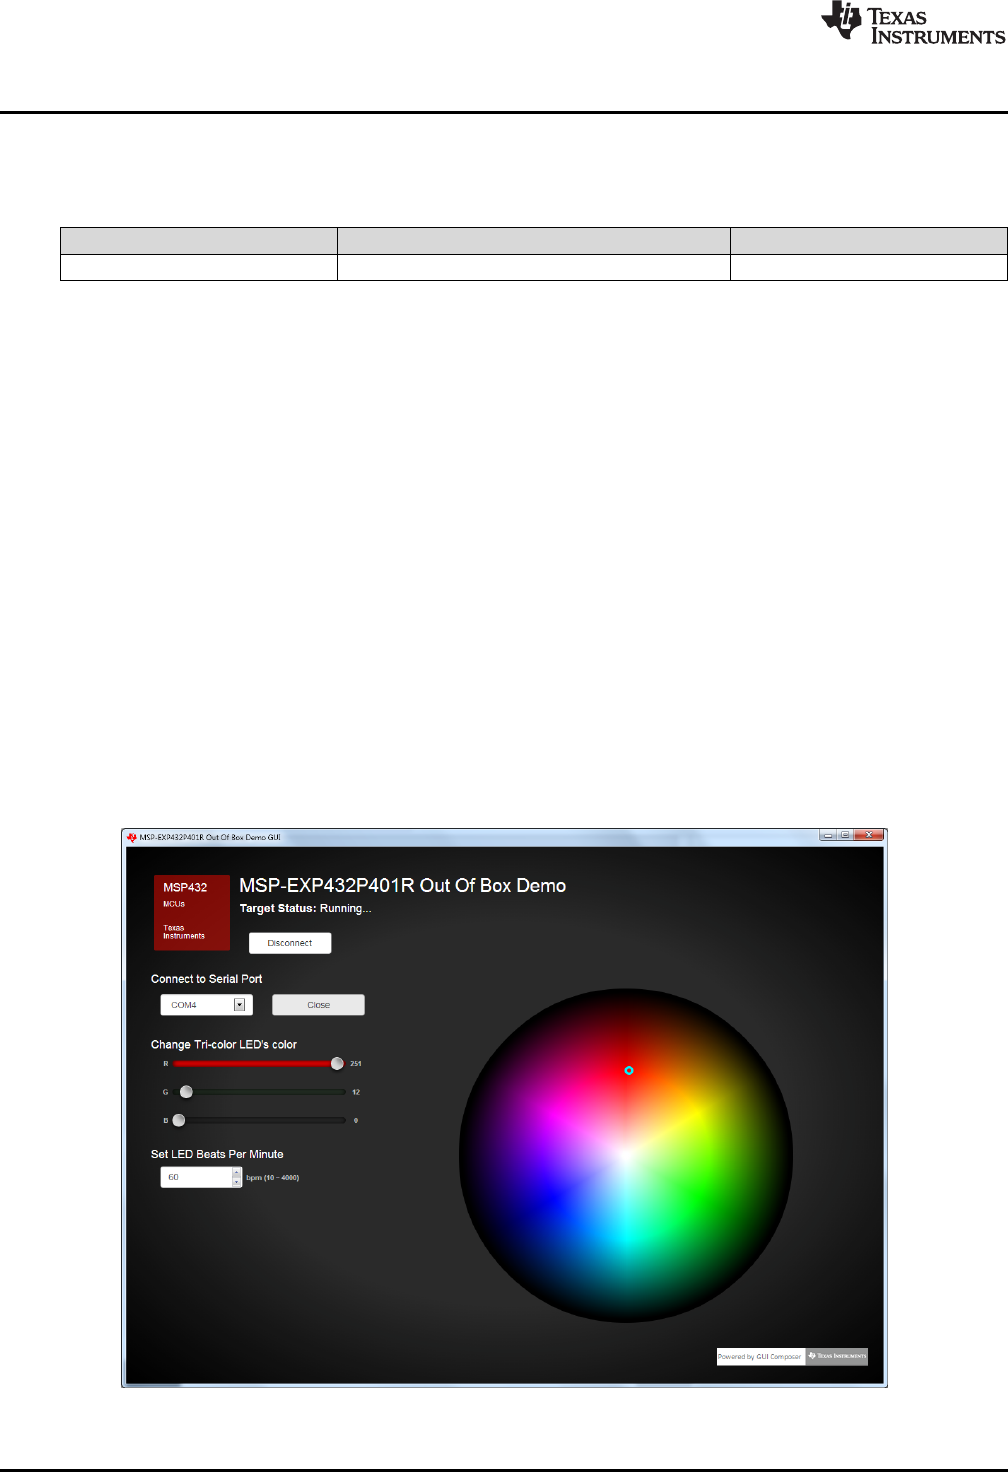The image size is (1008, 1472).
Task: Click the MSP-EXP432P401R Out Of Box Demo heading
Action: coord(403,886)
